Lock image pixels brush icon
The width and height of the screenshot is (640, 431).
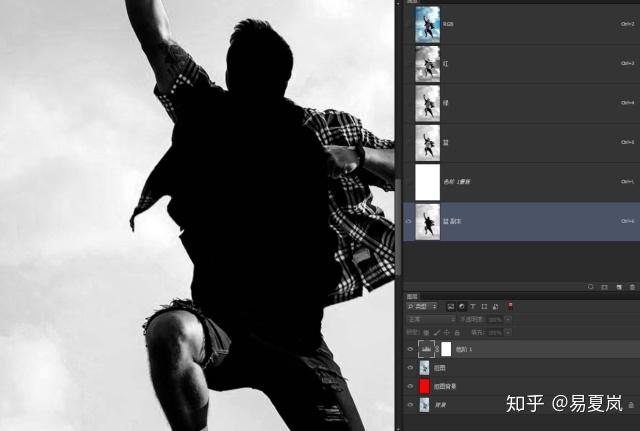(437, 333)
